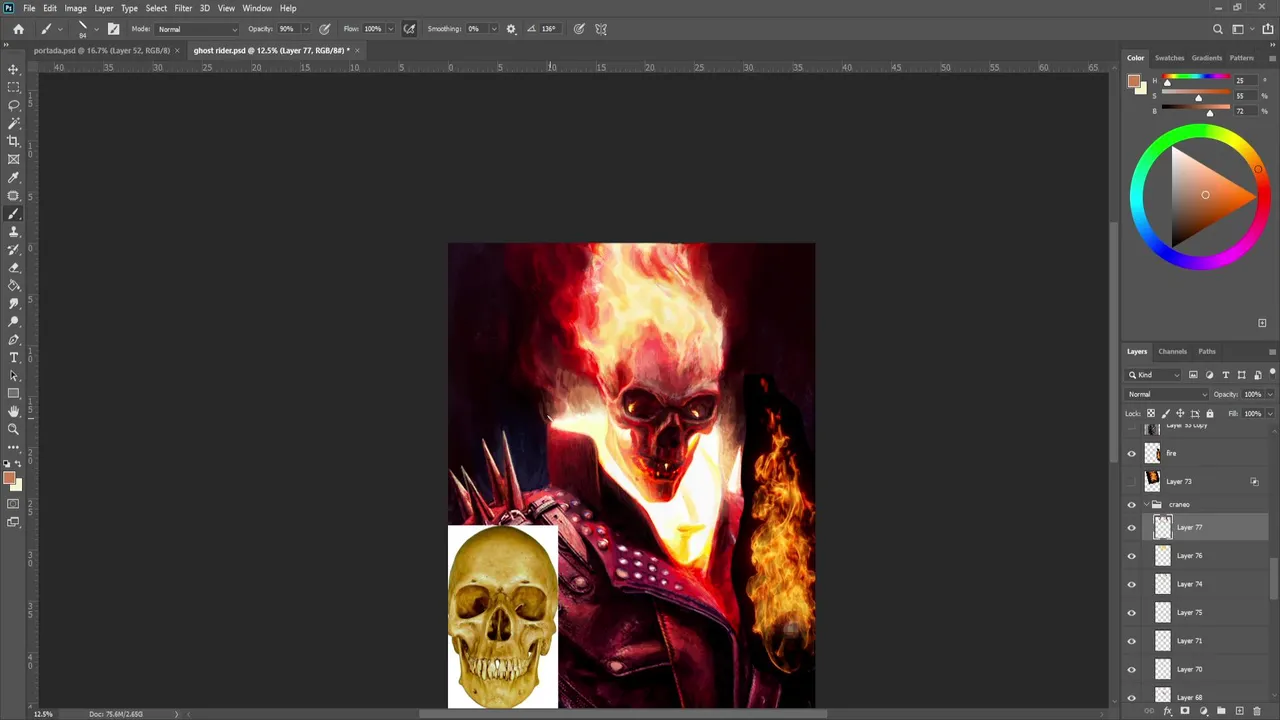The image size is (1280, 720).
Task: Hide Layer 76 visibility eye
Action: click(x=1132, y=556)
